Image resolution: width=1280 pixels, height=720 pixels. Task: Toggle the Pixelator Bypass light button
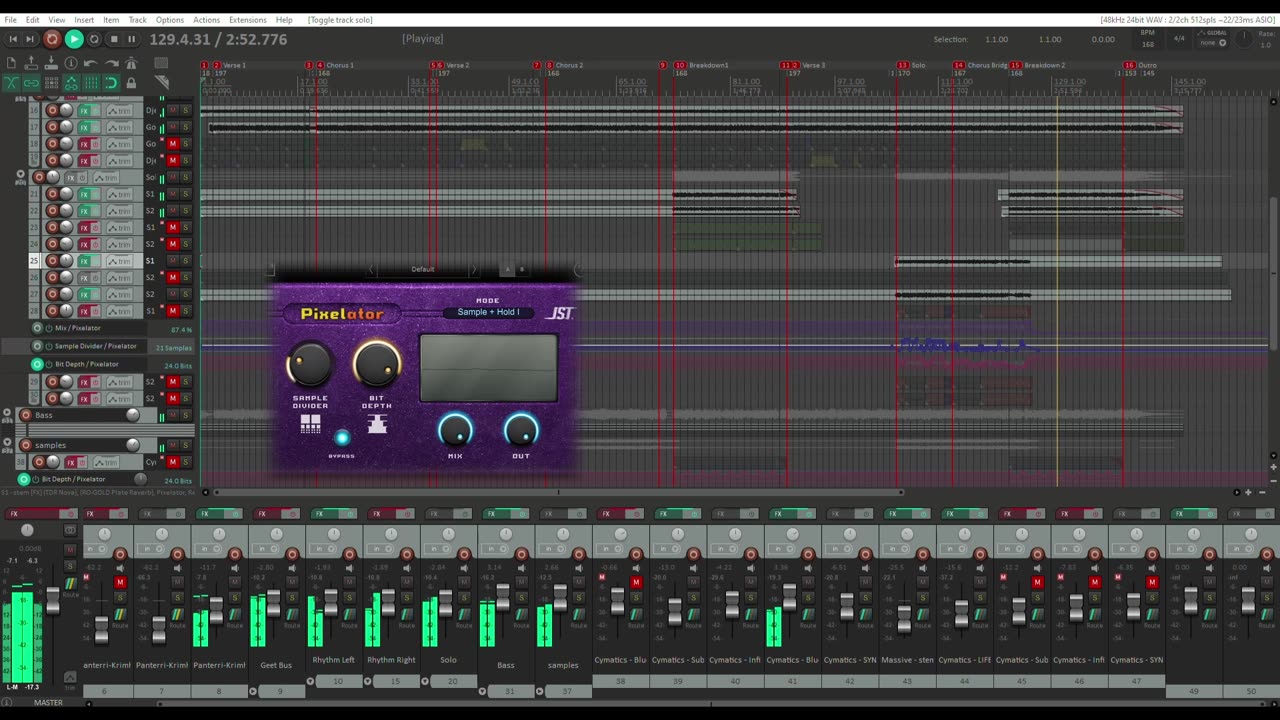click(342, 438)
